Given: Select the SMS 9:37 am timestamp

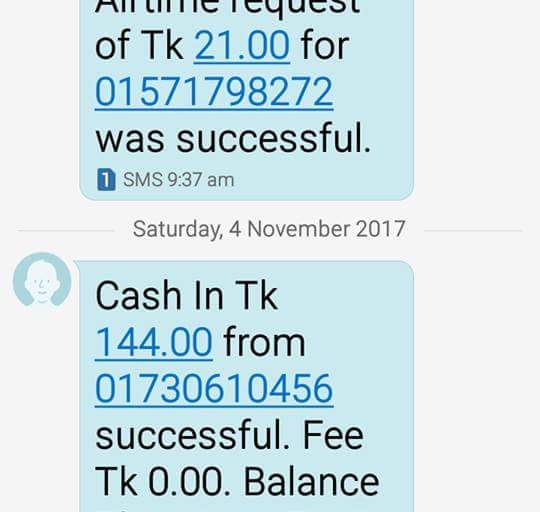Looking at the screenshot, I should click(178, 180).
